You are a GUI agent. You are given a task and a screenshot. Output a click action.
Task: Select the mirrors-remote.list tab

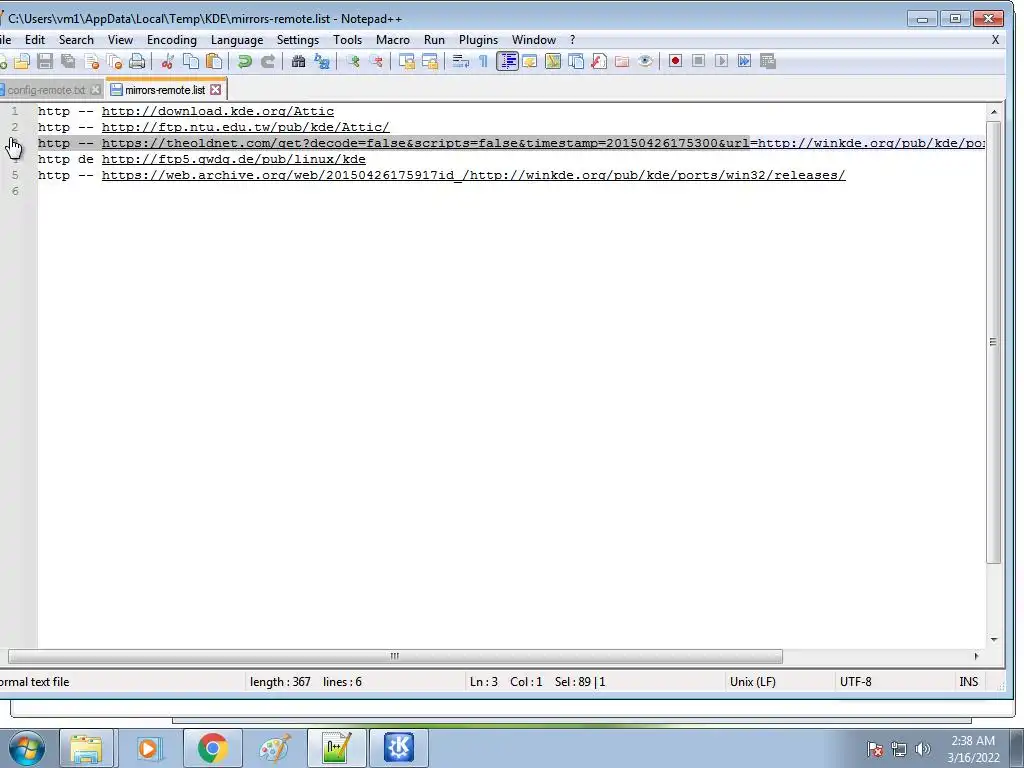coord(165,90)
